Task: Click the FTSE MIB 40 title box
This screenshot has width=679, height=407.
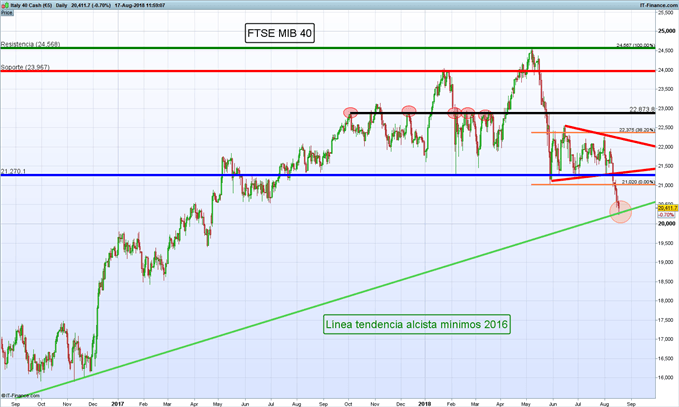Action: click(x=280, y=33)
